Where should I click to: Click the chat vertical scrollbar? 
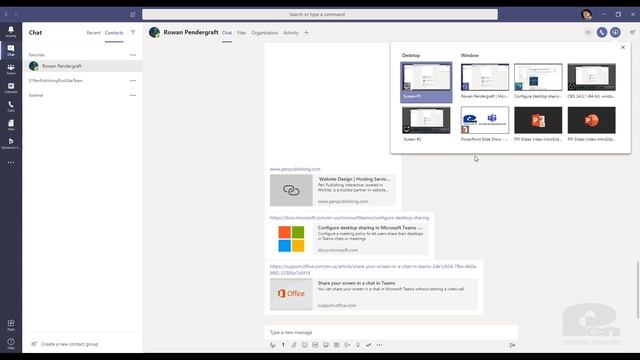pos(638,290)
